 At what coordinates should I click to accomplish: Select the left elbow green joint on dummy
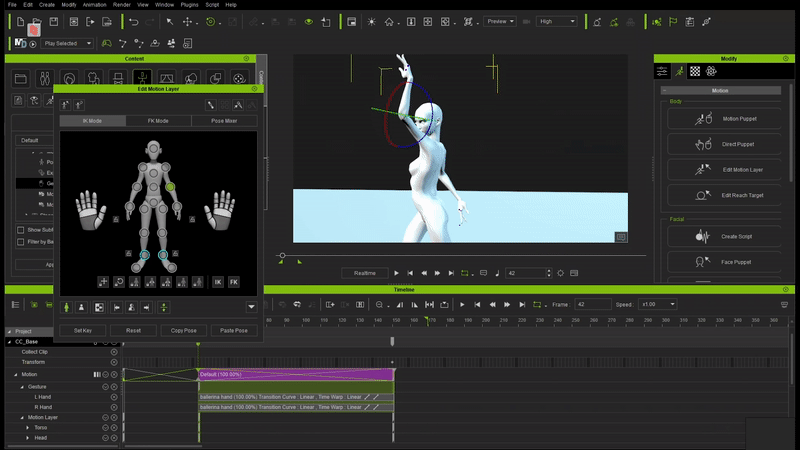tap(170, 187)
